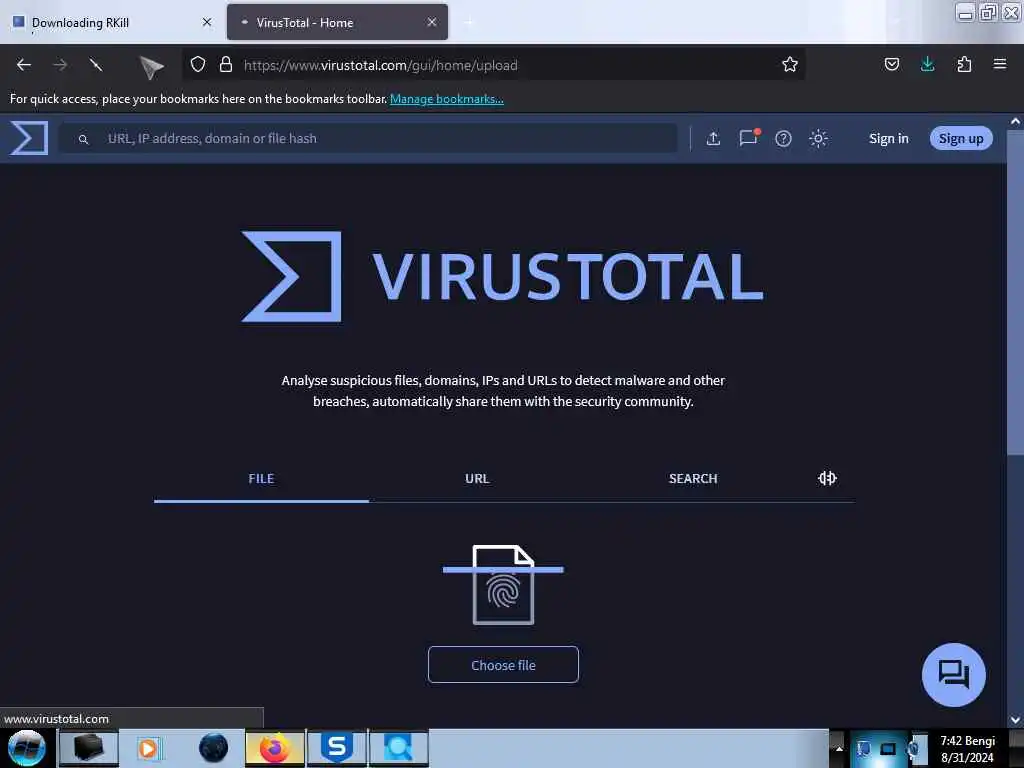Close the Downloading RKill tab
Screen dimensions: 1024x768
[207, 22]
